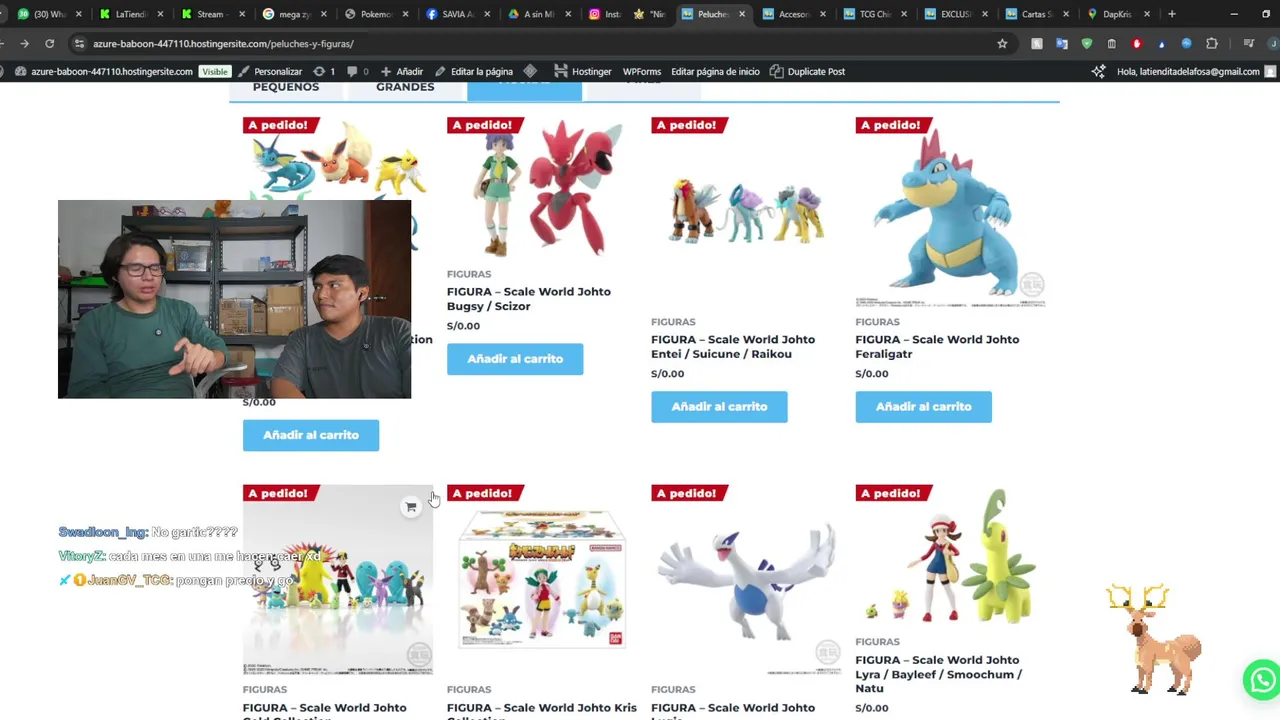
Task: Open Lyra / Bayleef / Smoochum / Natu link
Action: 938,674
